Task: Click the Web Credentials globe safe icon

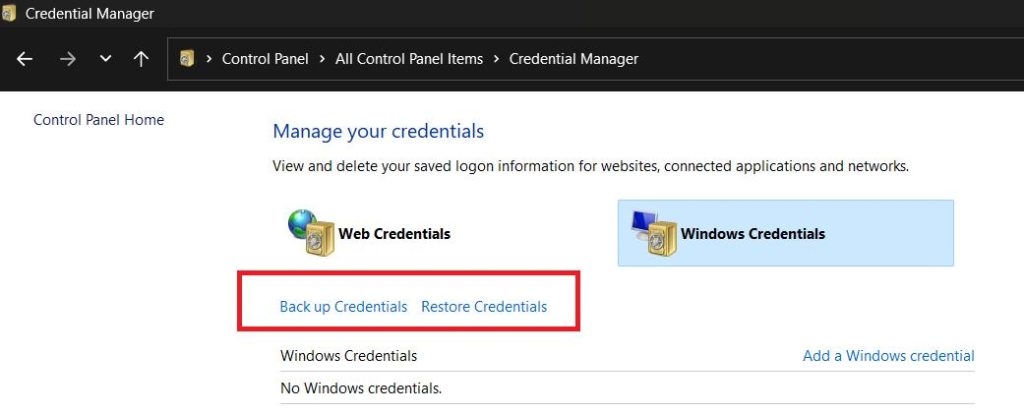Action: pyautogui.click(x=311, y=233)
